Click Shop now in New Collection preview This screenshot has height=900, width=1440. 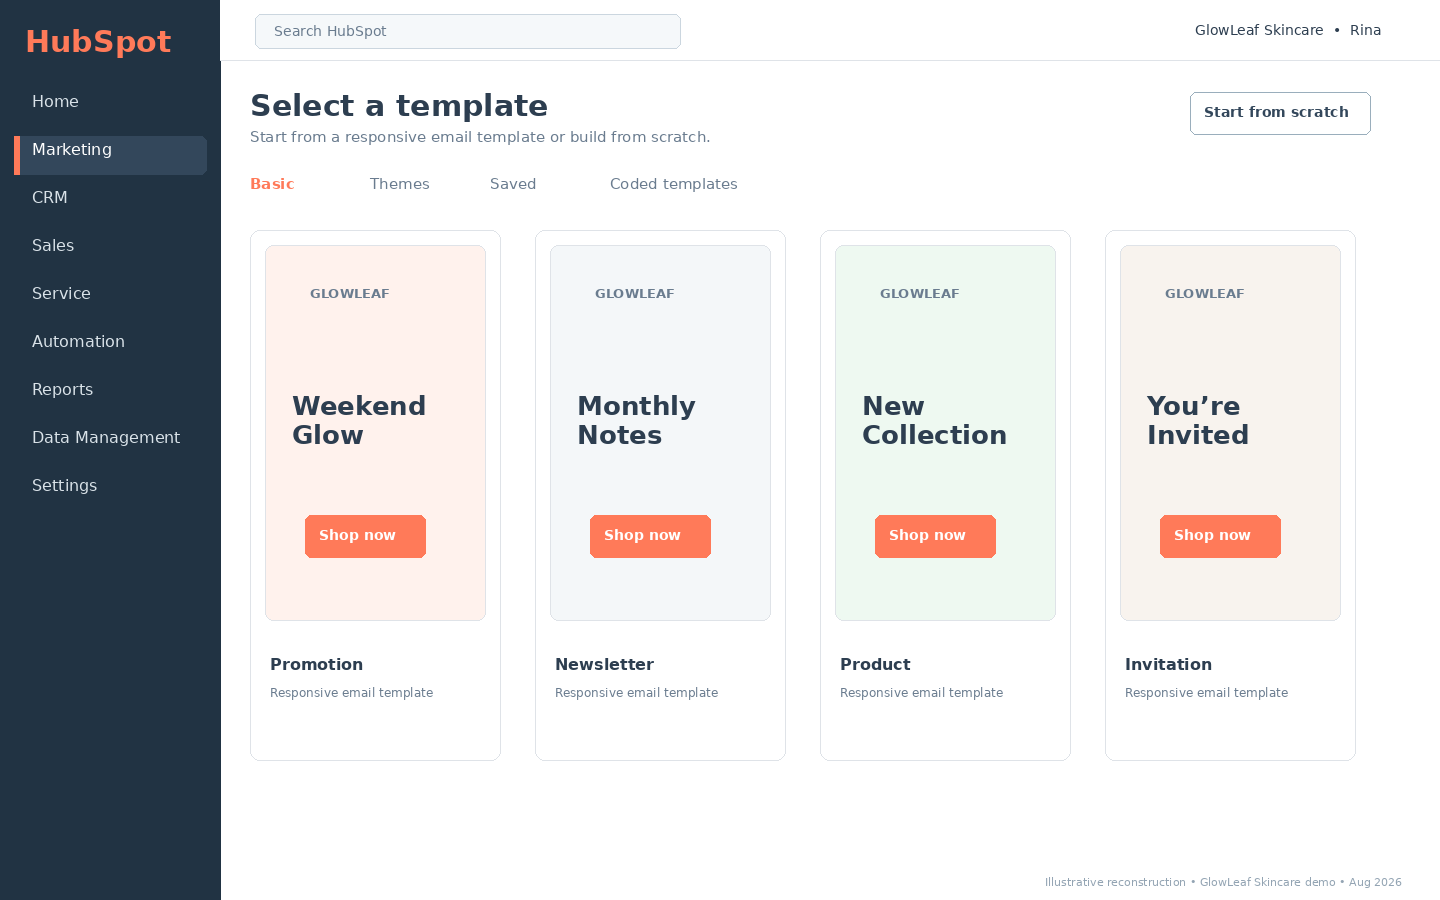pos(935,536)
